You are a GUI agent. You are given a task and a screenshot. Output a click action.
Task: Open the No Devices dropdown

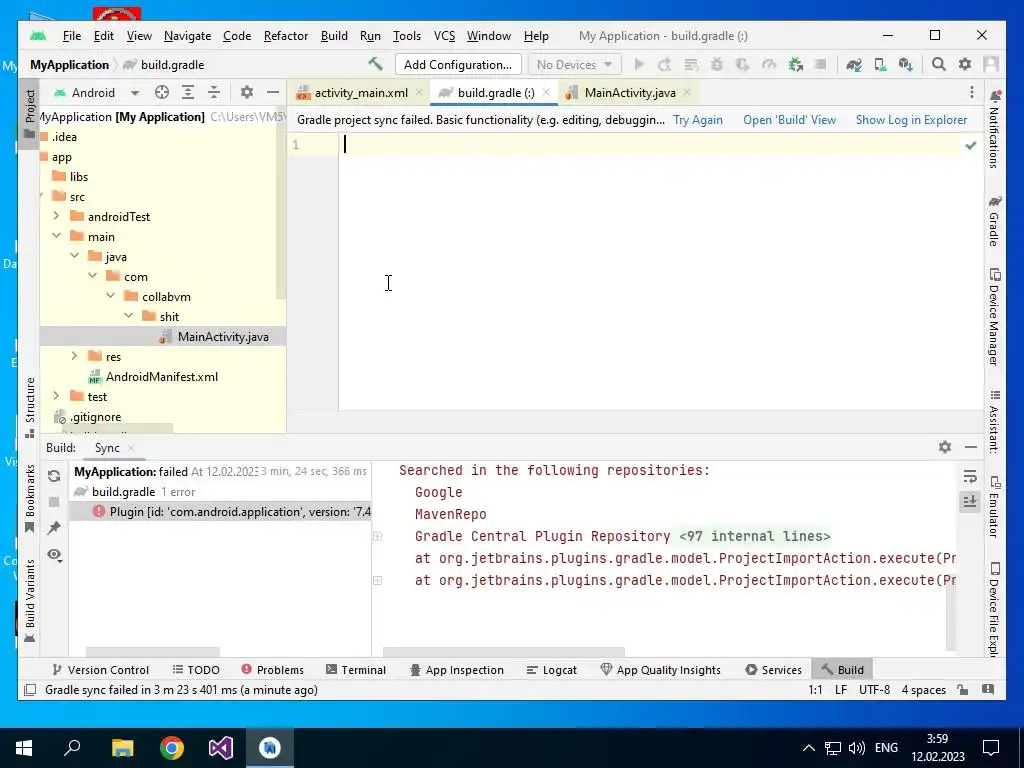(x=574, y=64)
